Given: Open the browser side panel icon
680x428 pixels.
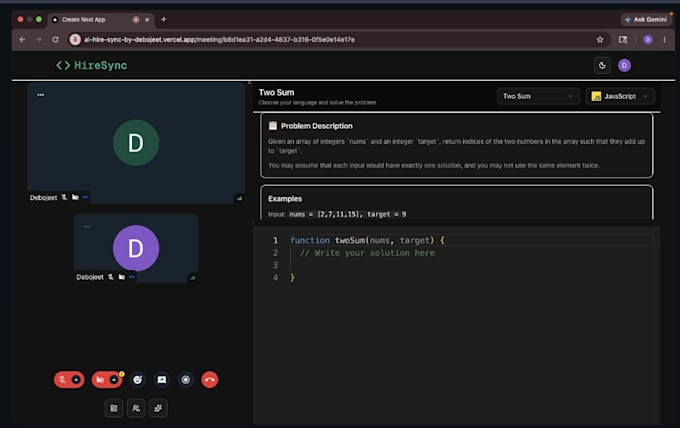Looking at the screenshot, I should click(x=623, y=39).
